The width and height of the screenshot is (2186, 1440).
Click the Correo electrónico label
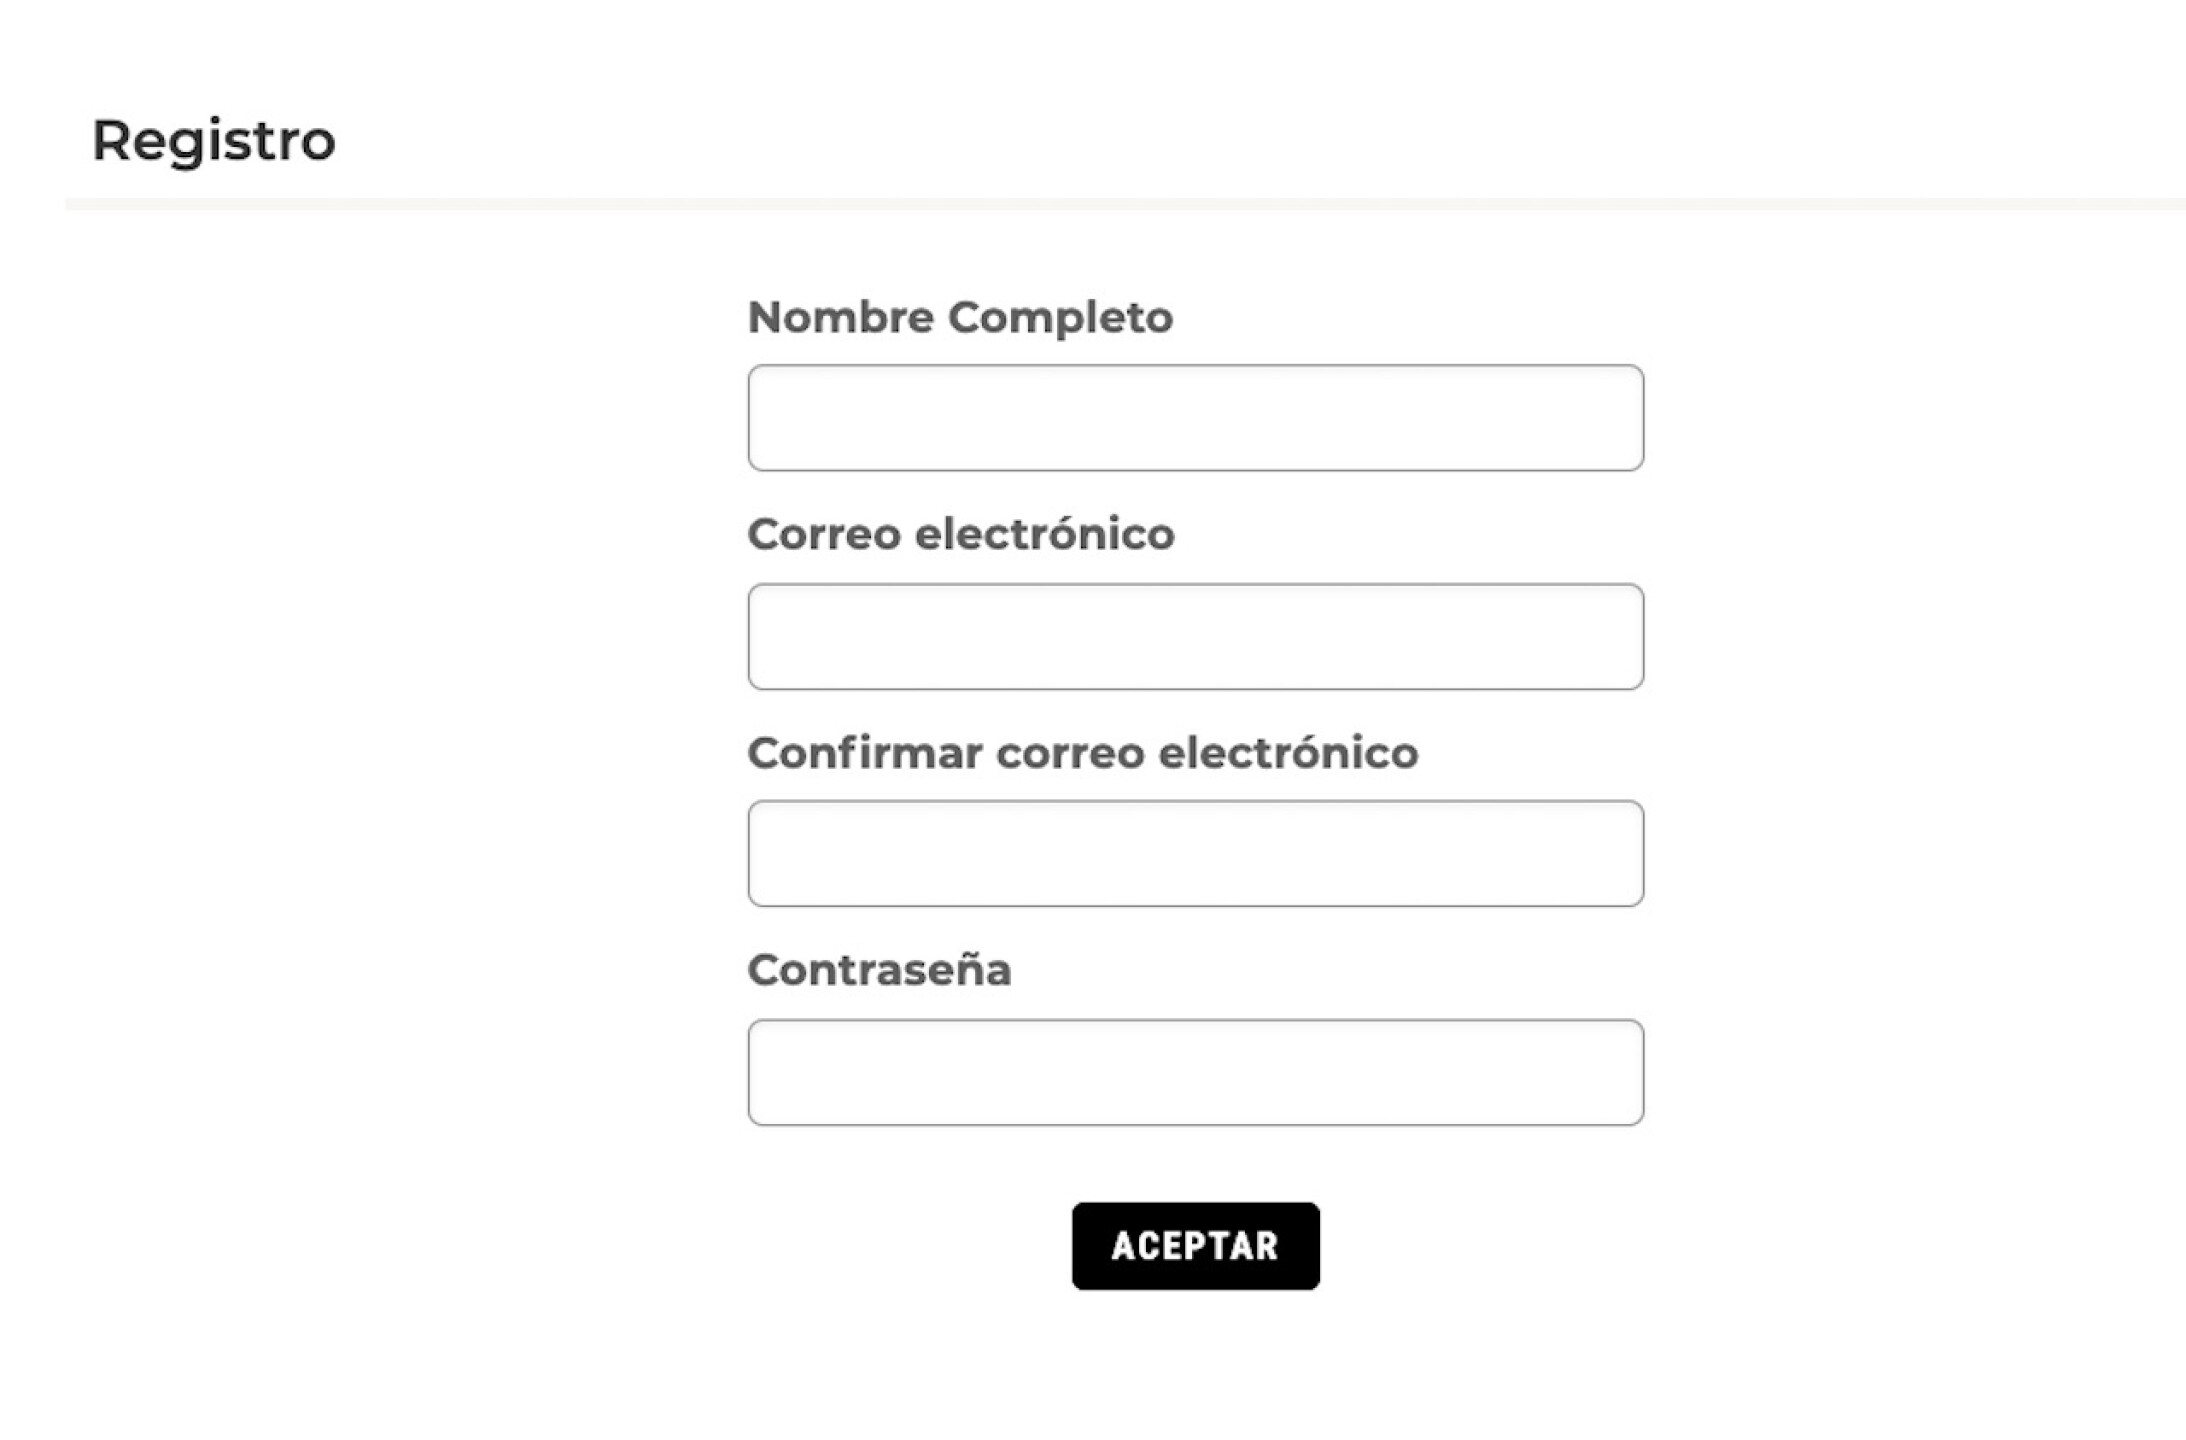click(x=960, y=534)
